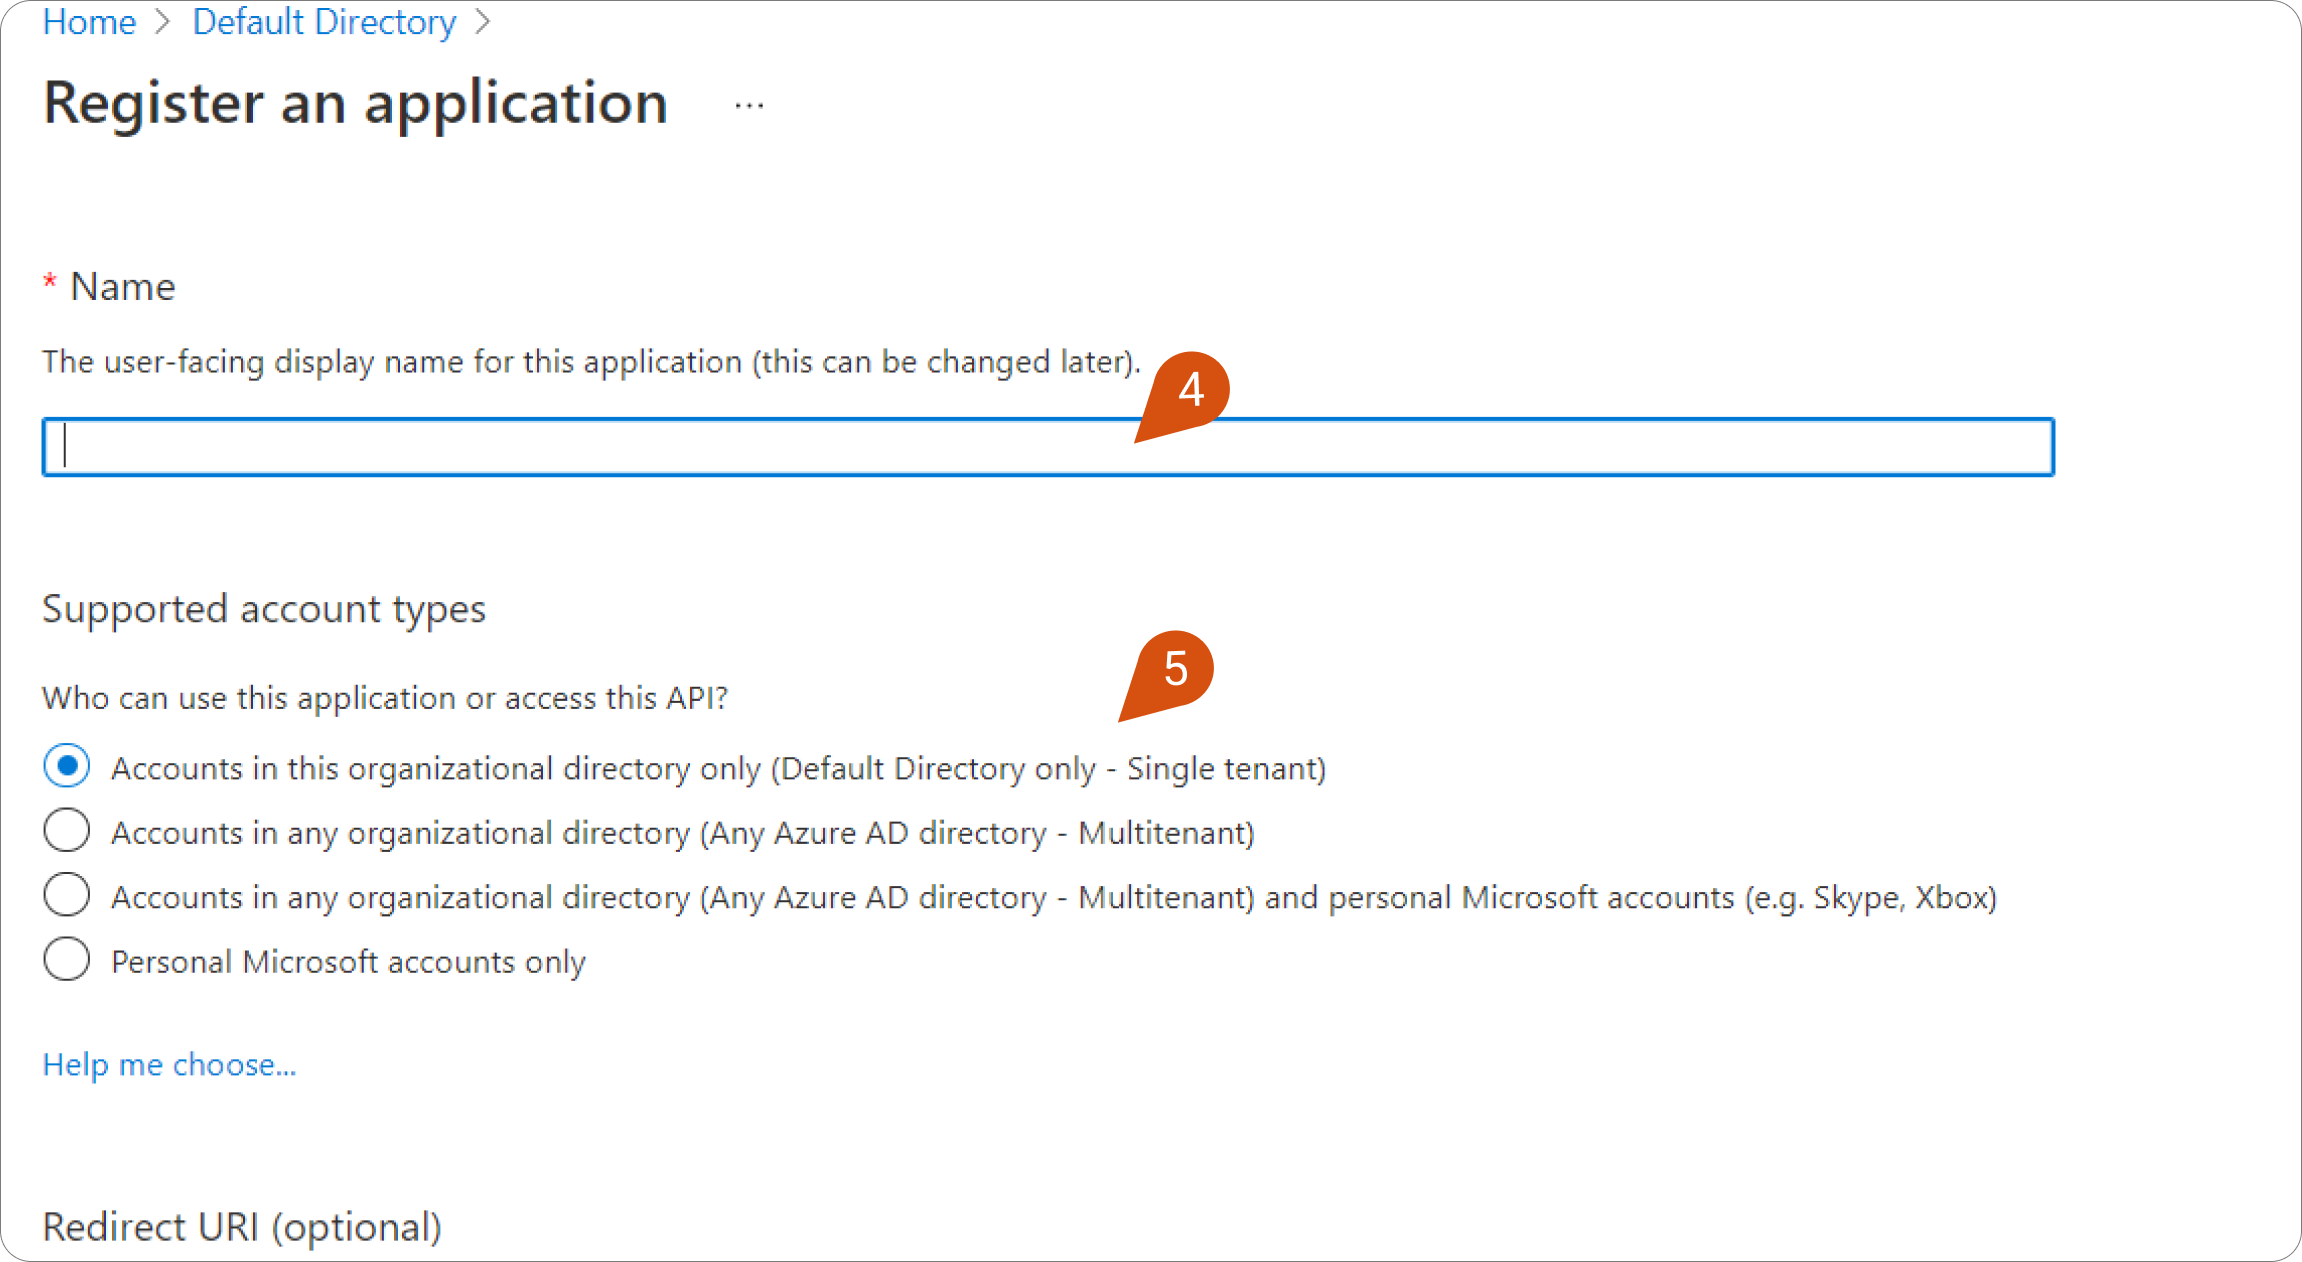This screenshot has height=1262, width=2302.
Task: Select the Single tenant accounts radio button
Action: coord(67,767)
